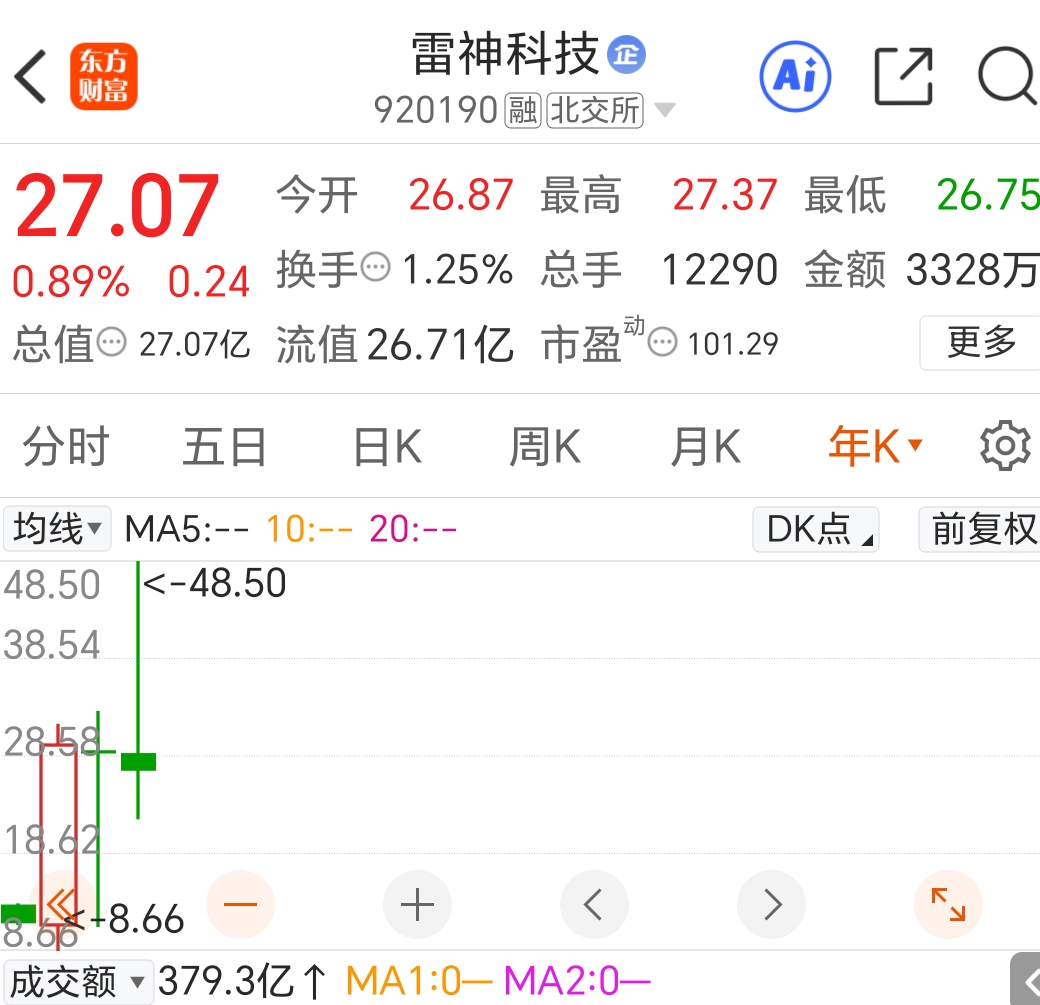Tap the green yearly candlestick at 48.50 high
Screen dimensions: 1040x1005
point(138,690)
